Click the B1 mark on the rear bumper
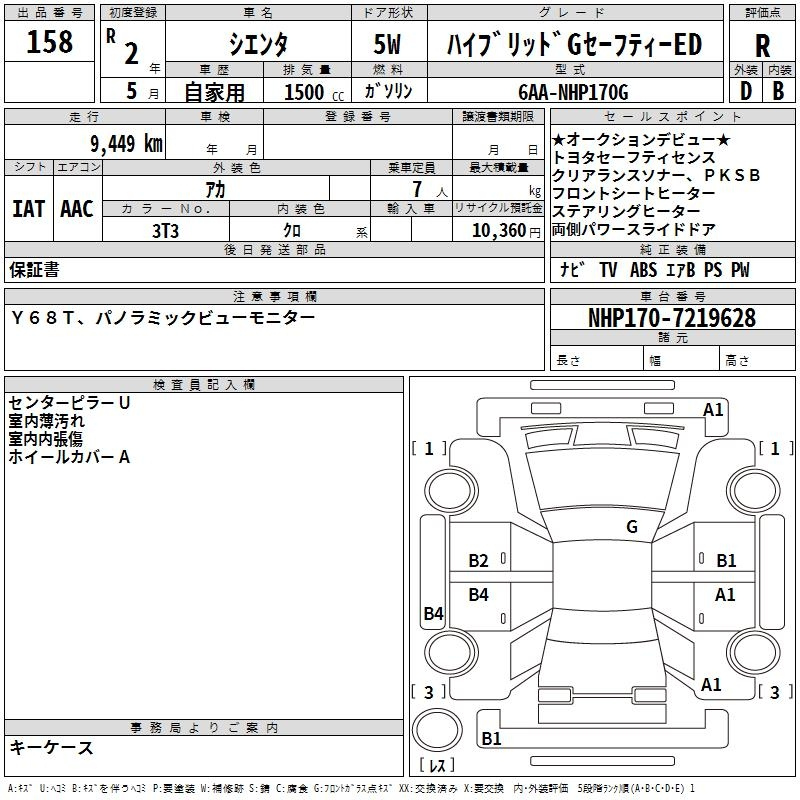This screenshot has width=800, height=800. coord(491,738)
